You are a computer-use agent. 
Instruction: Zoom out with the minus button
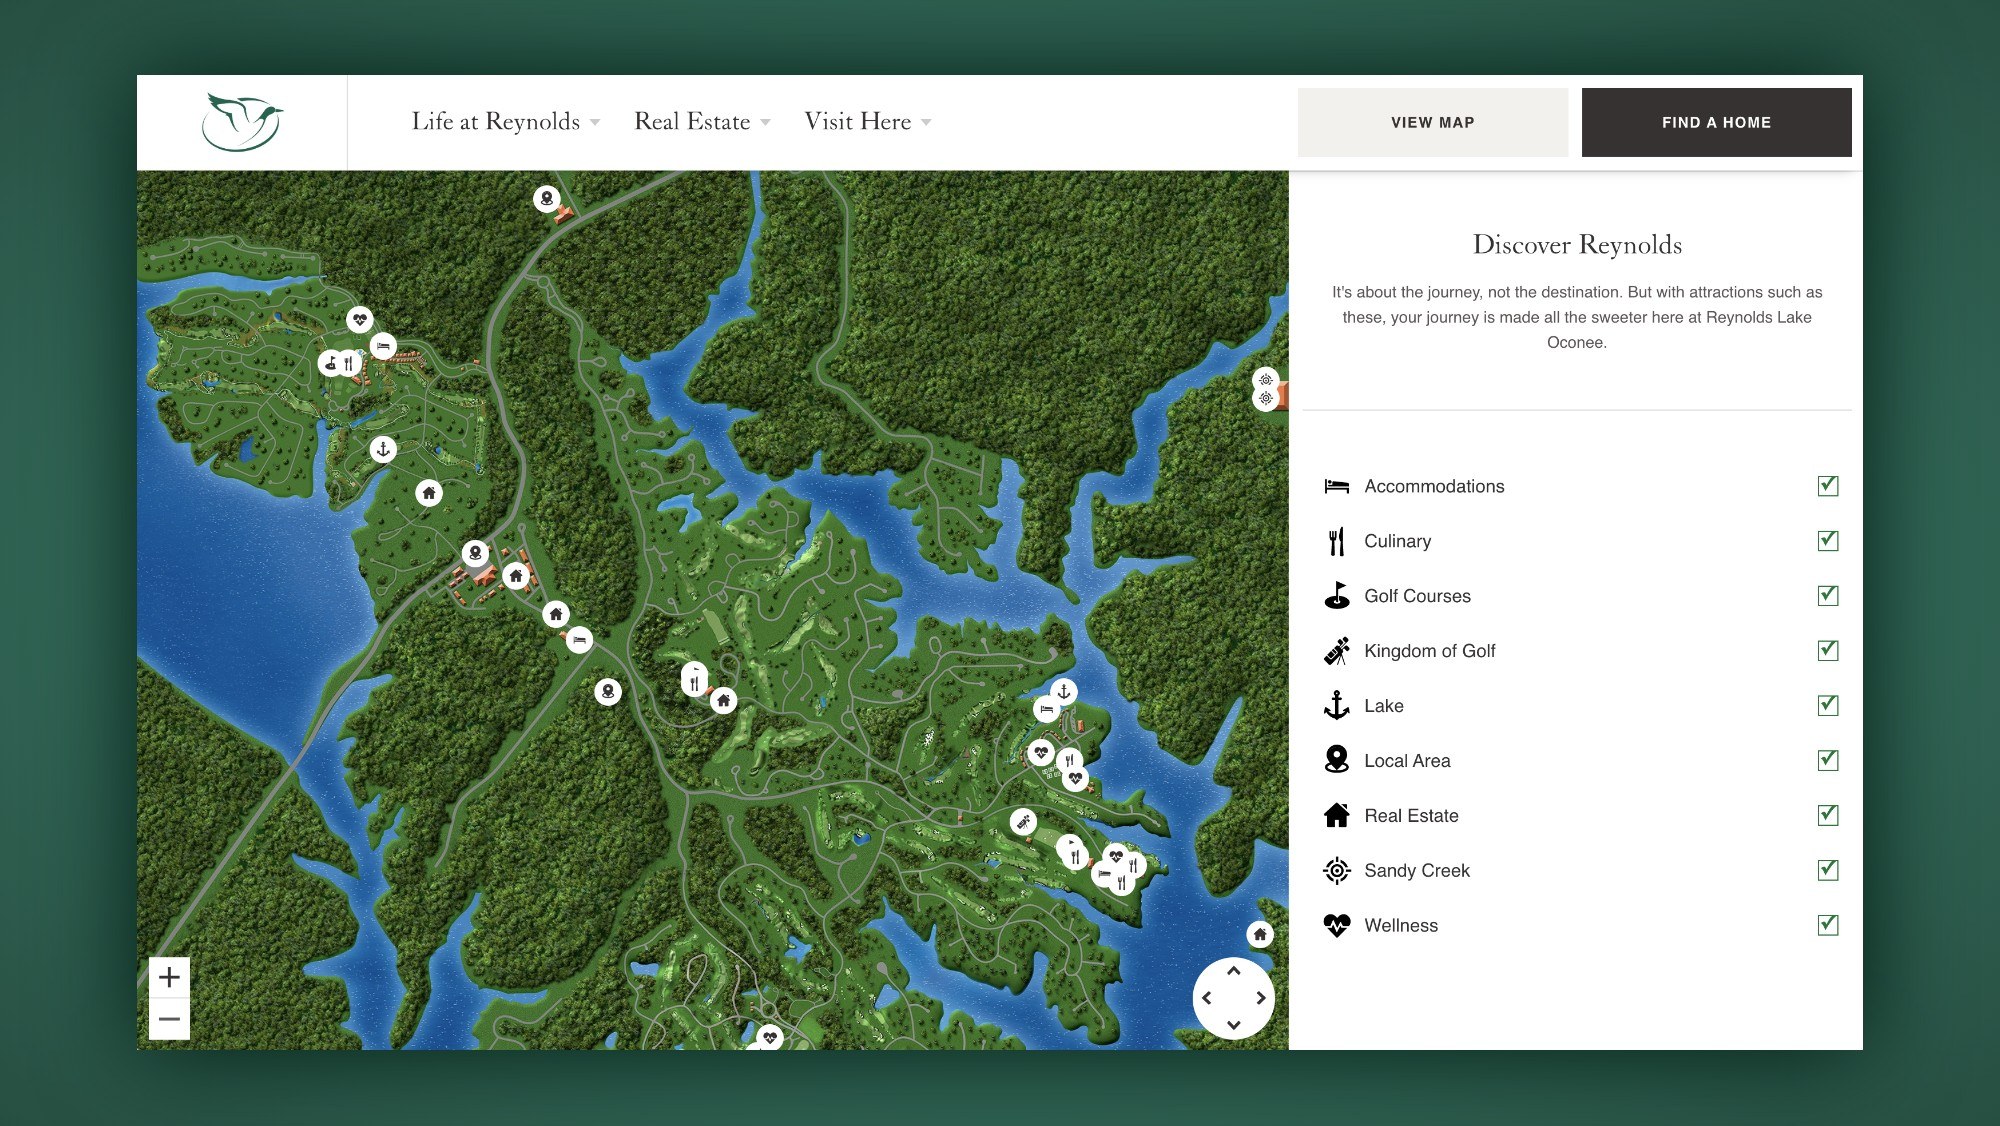pyautogui.click(x=169, y=1019)
